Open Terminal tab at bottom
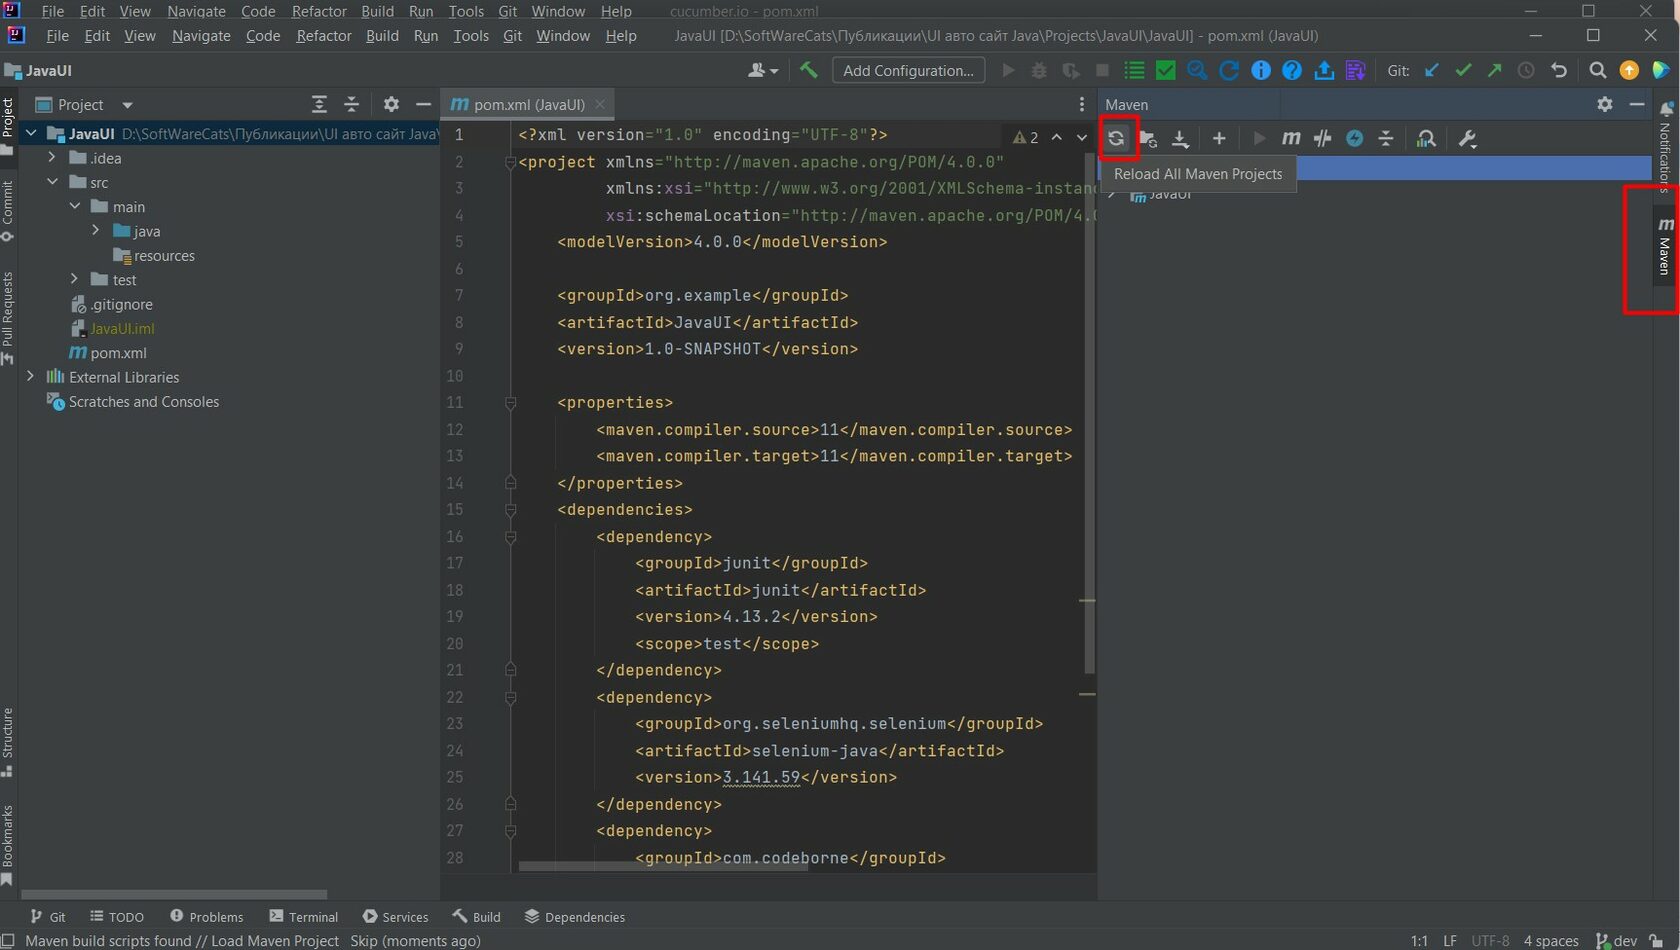Image resolution: width=1680 pixels, height=950 pixels. pyautogui.click(x=304, y=917)
